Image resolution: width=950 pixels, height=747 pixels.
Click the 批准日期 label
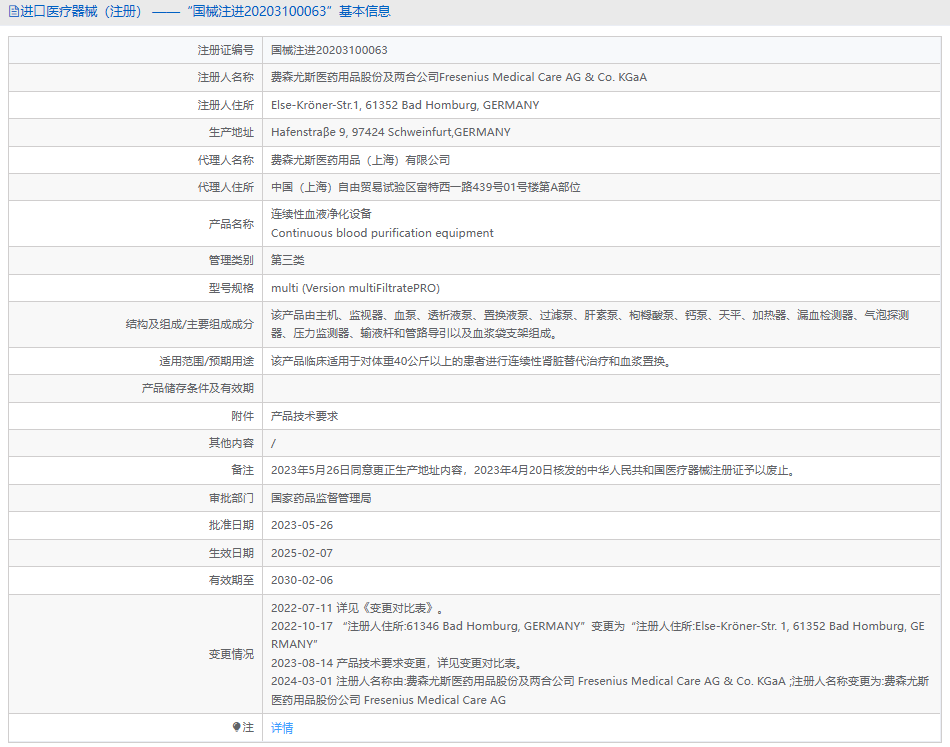pyautogui.click(x=231, y=525)
